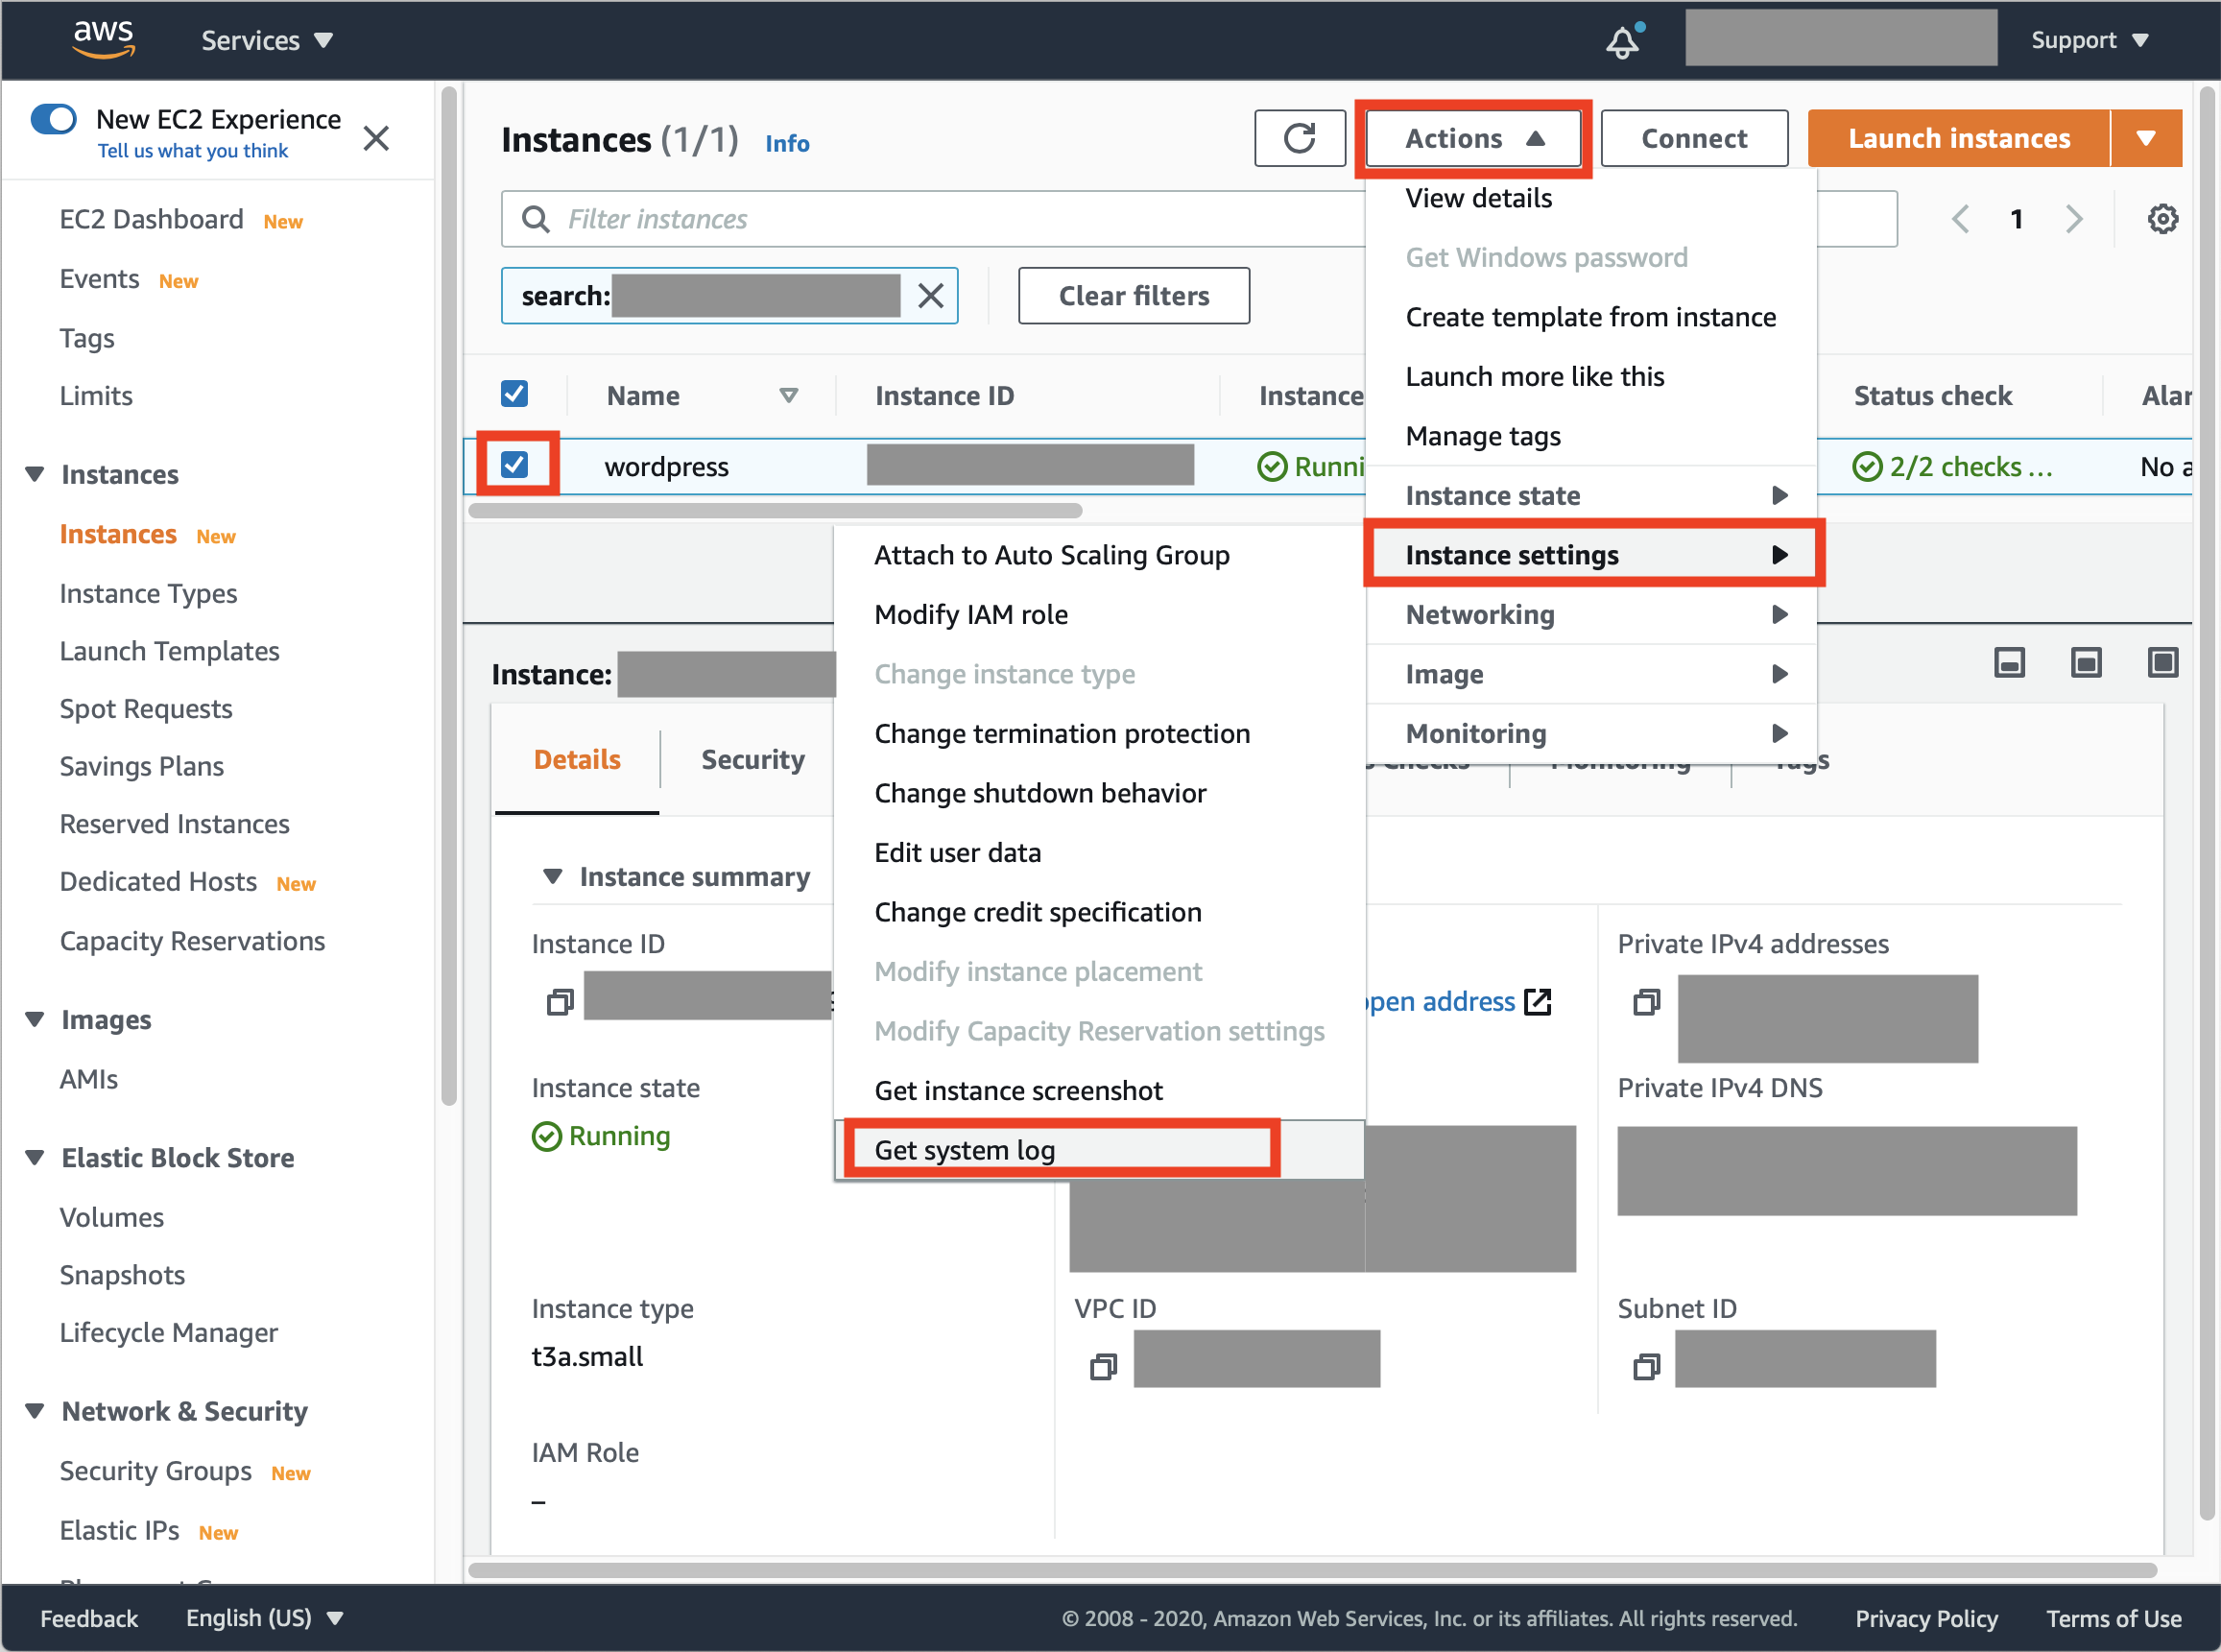The image size is (2221, 1652).
Task: Select Manage tags menu item
Action: [1591, 436]
